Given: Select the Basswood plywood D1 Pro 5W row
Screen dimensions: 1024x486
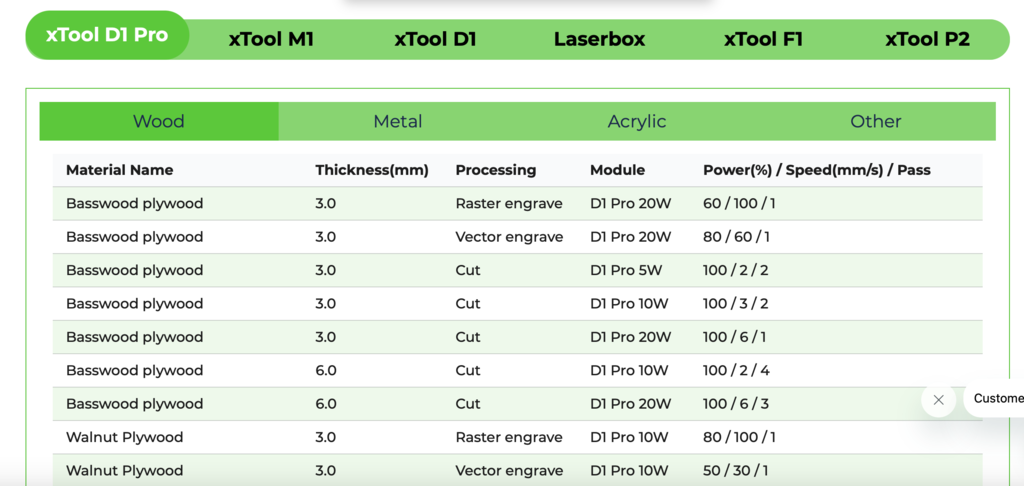Looking at the screenshot, I should 517,270.
